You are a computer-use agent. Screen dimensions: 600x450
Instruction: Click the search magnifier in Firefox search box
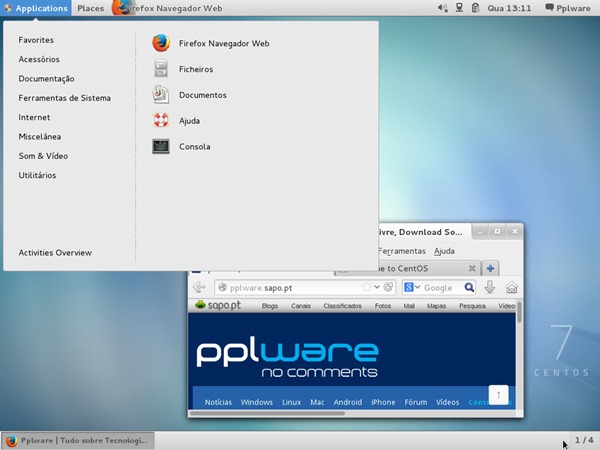469,287
